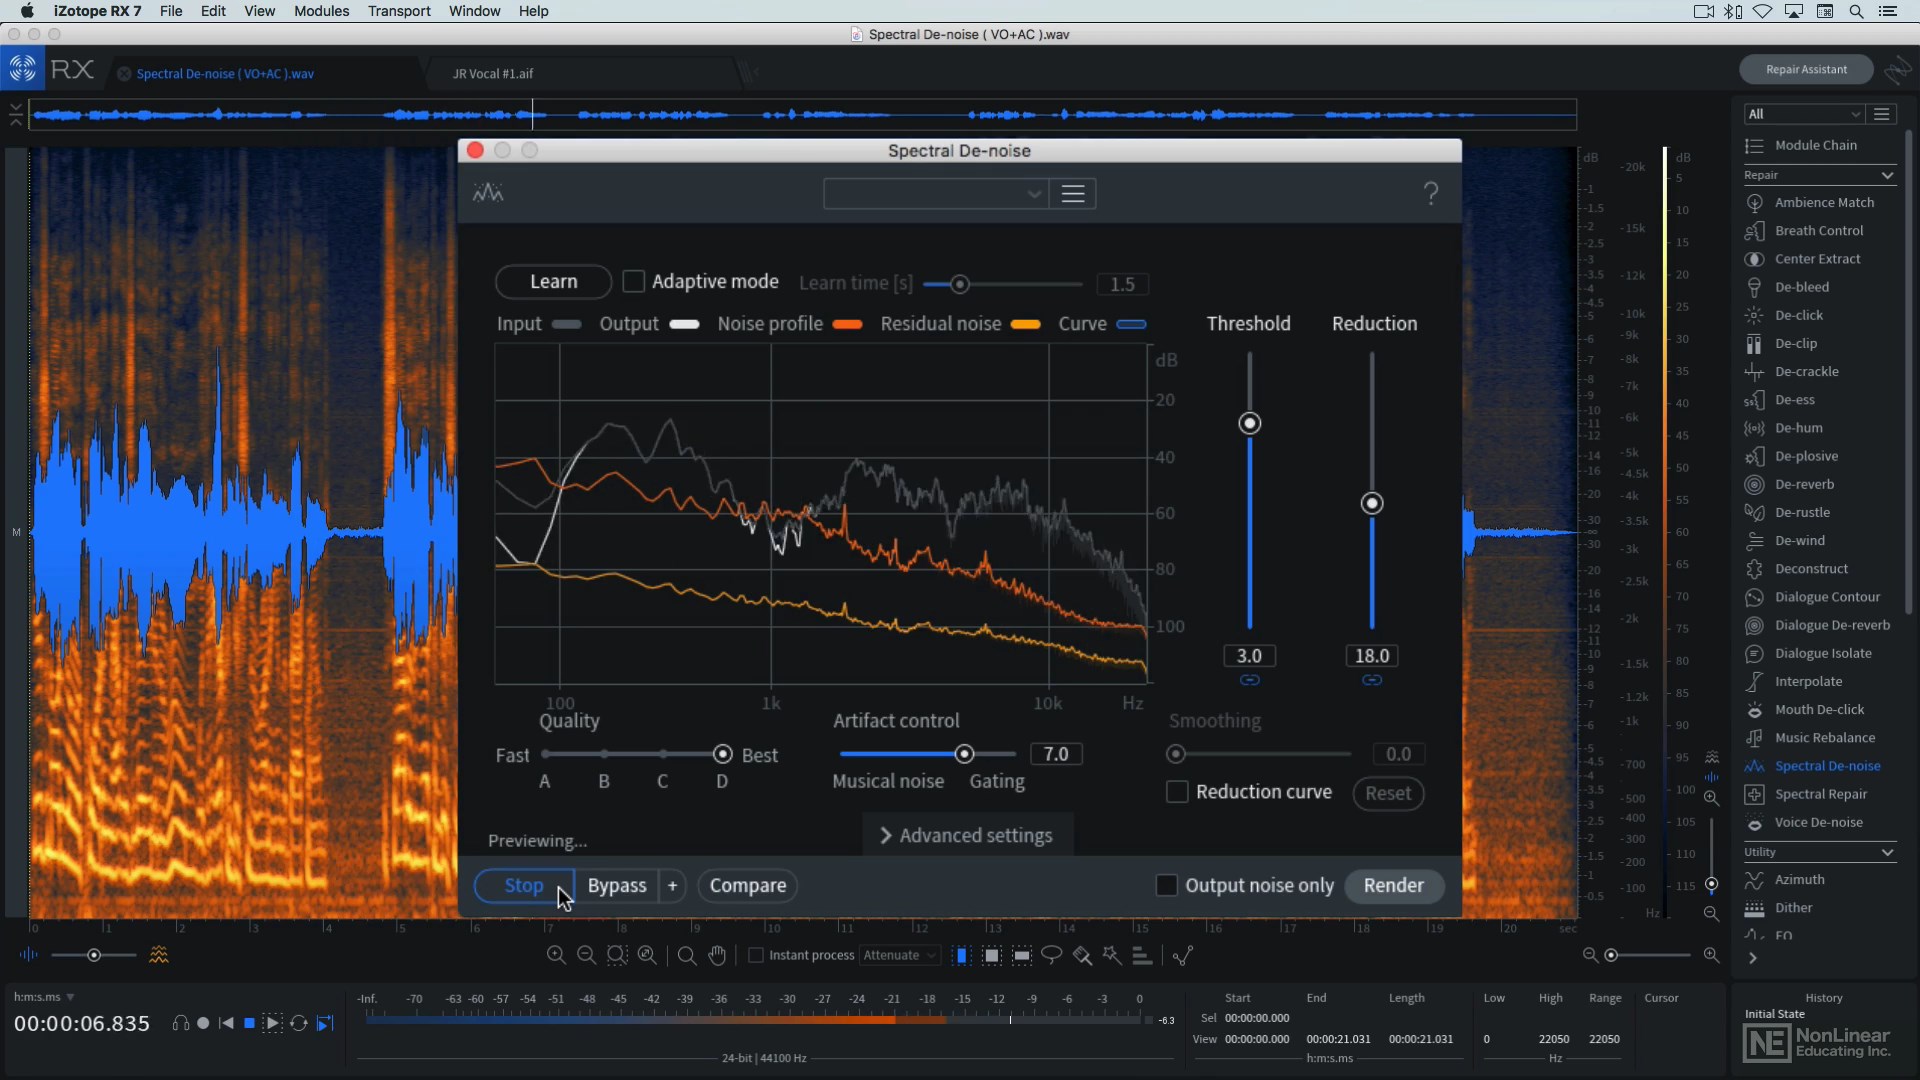
Task: Select the Zoom In tool
Action: point(556,955)
